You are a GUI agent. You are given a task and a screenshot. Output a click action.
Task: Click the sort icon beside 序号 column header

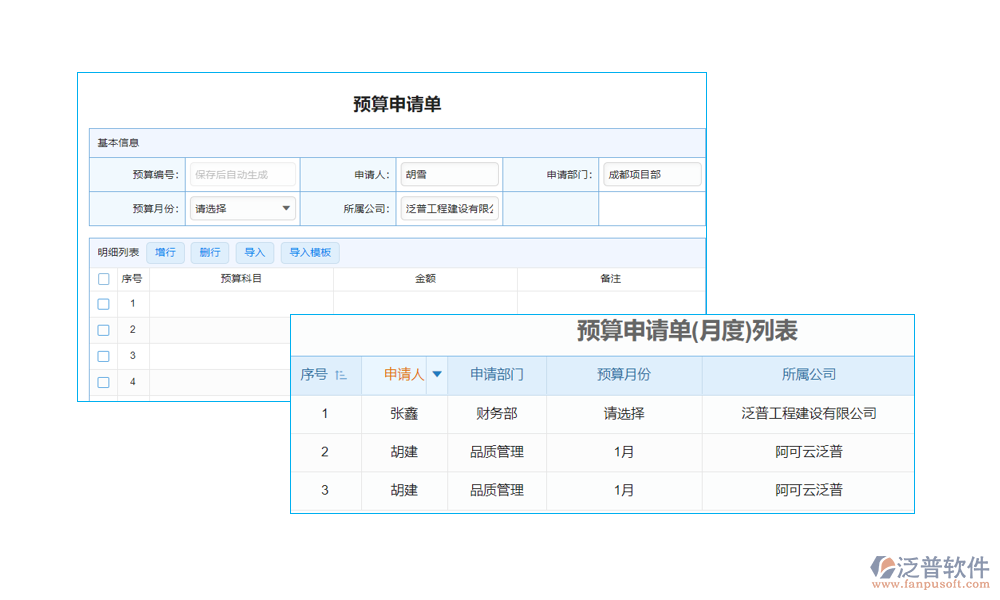coord(340,374)
